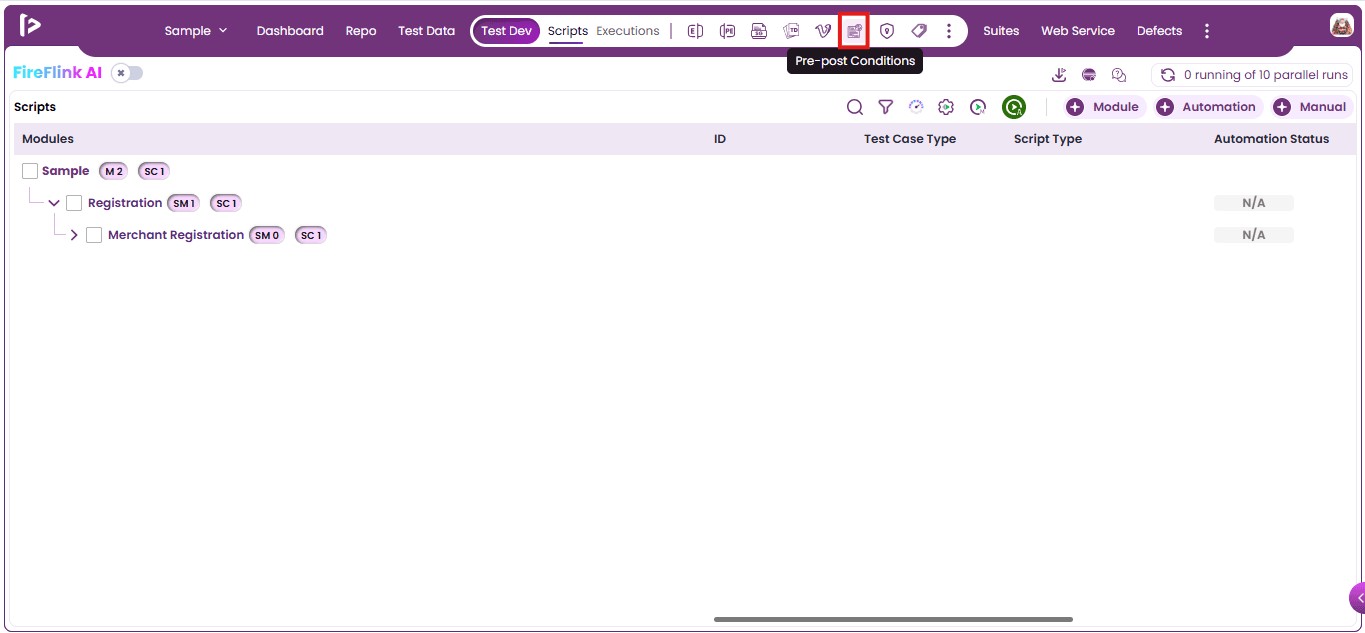Click the 'M 2' badge on Sample
Image resolution: width=1365 pixels, height=633 pixels.
pos(113,171)
